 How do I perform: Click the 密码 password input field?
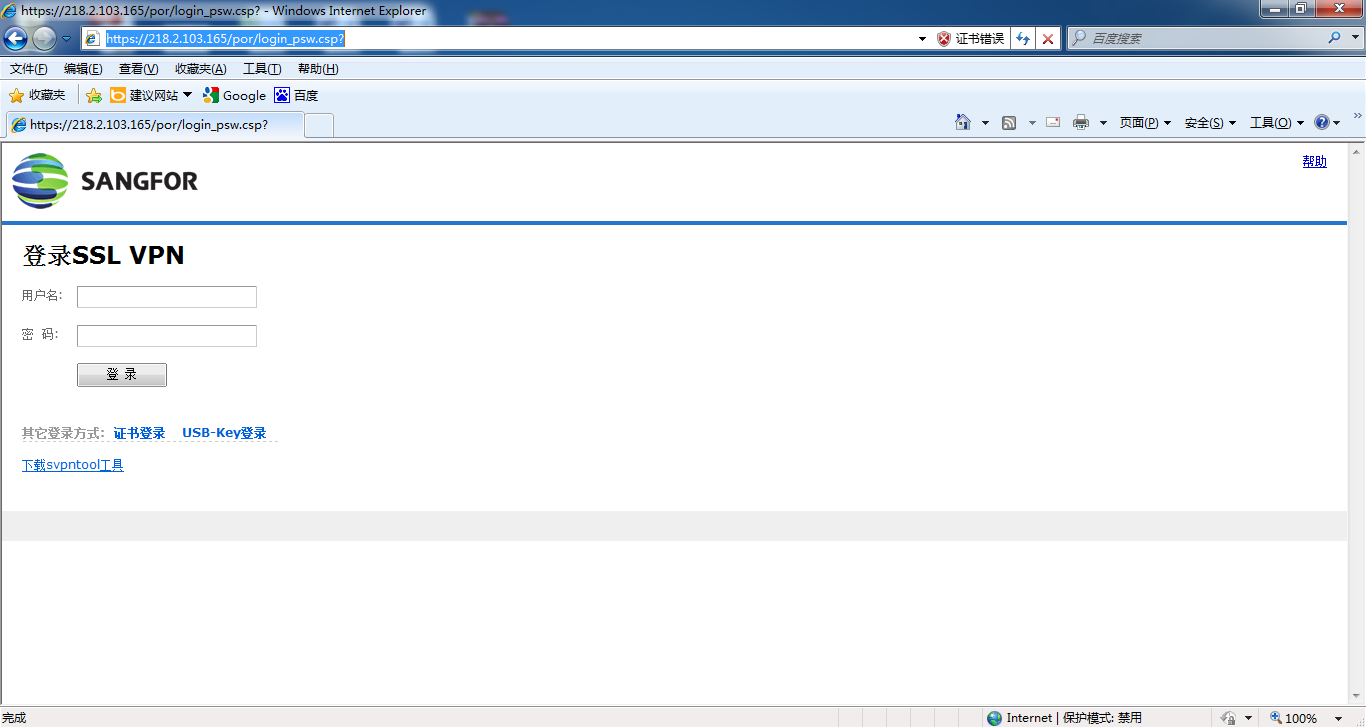[x=167, y=336]
